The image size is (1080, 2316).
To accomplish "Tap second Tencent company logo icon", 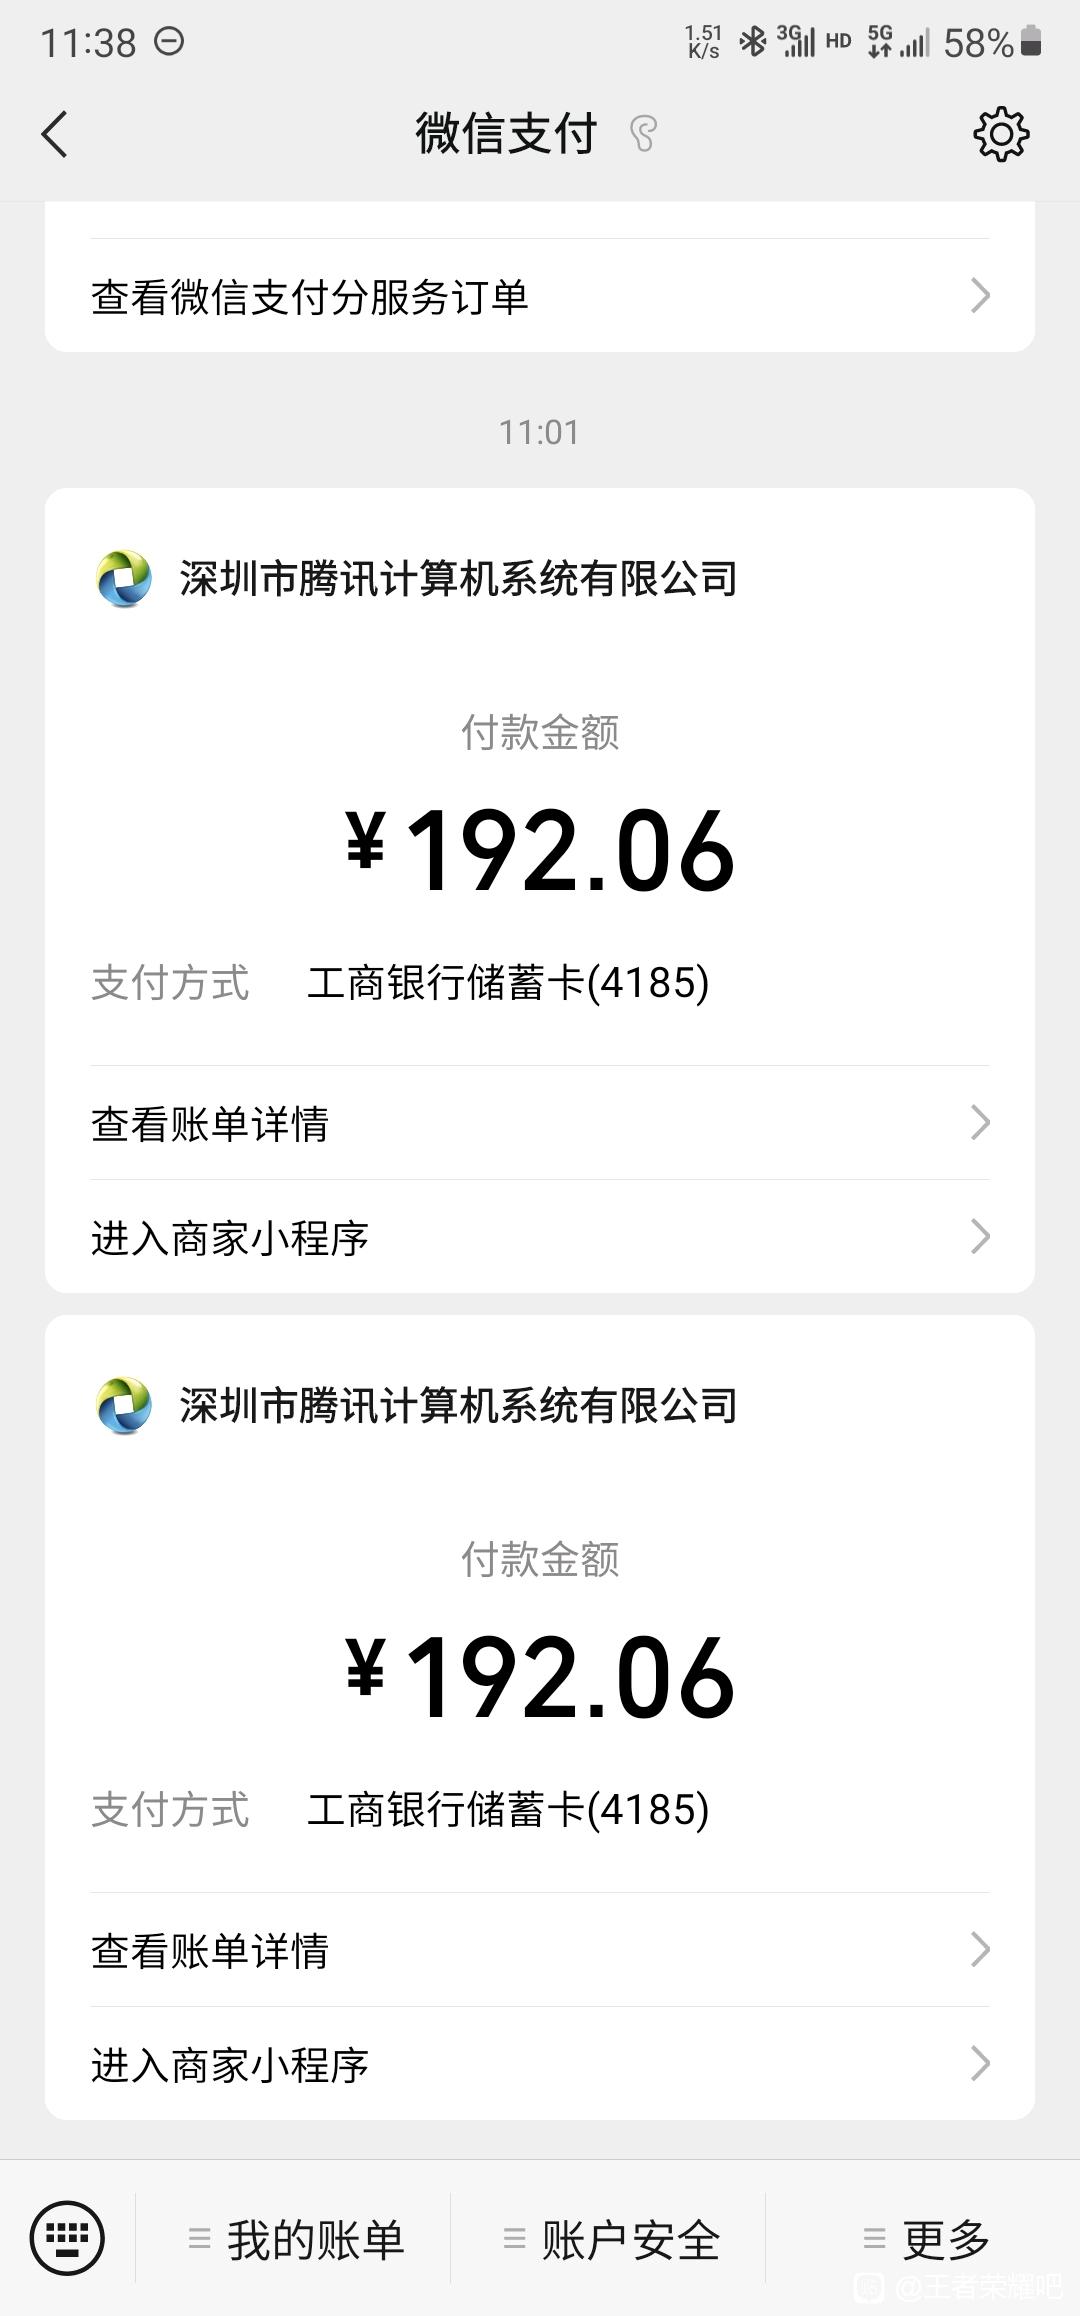I will pos(124,1405).
